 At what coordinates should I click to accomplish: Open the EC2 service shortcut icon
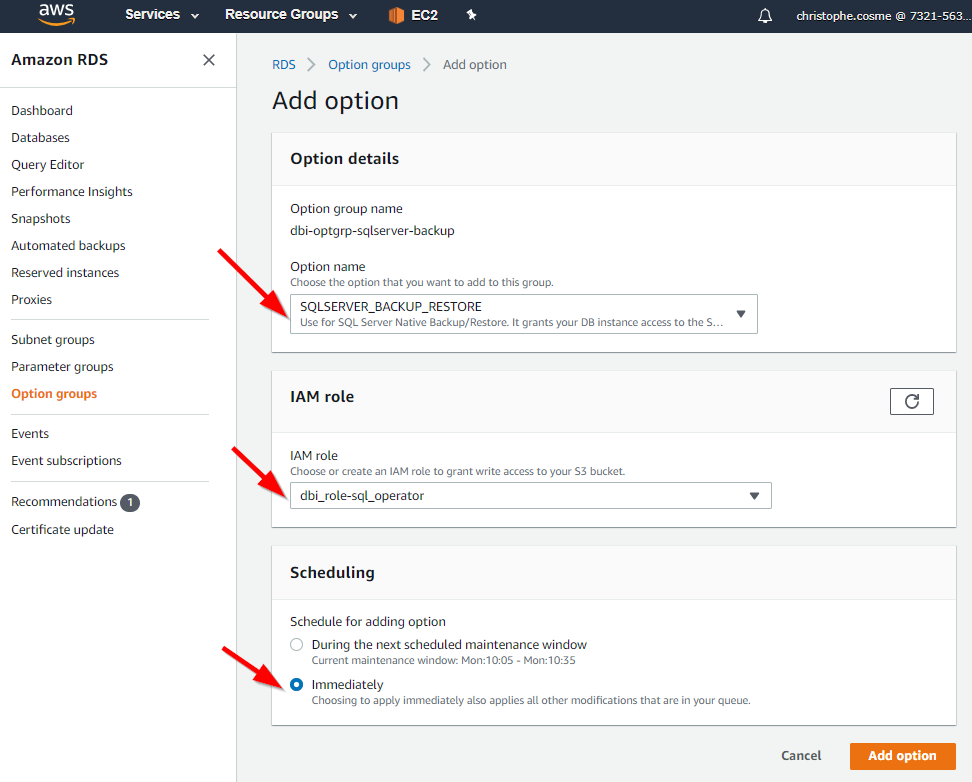point(396,15)
